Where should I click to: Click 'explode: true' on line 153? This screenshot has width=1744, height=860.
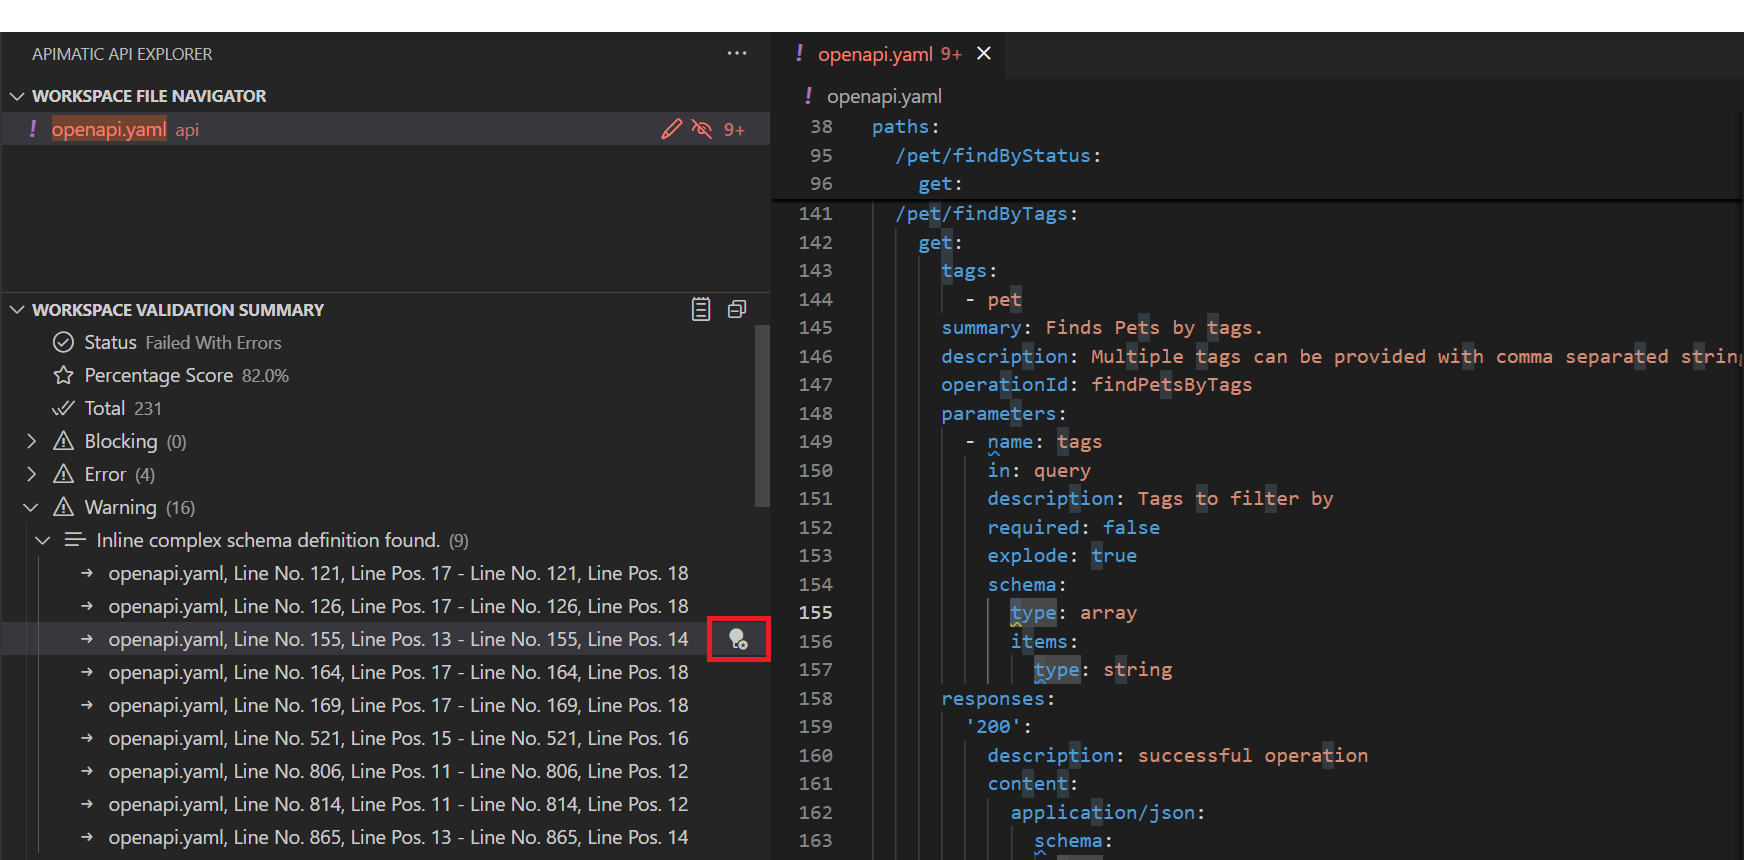point(1062,555)
